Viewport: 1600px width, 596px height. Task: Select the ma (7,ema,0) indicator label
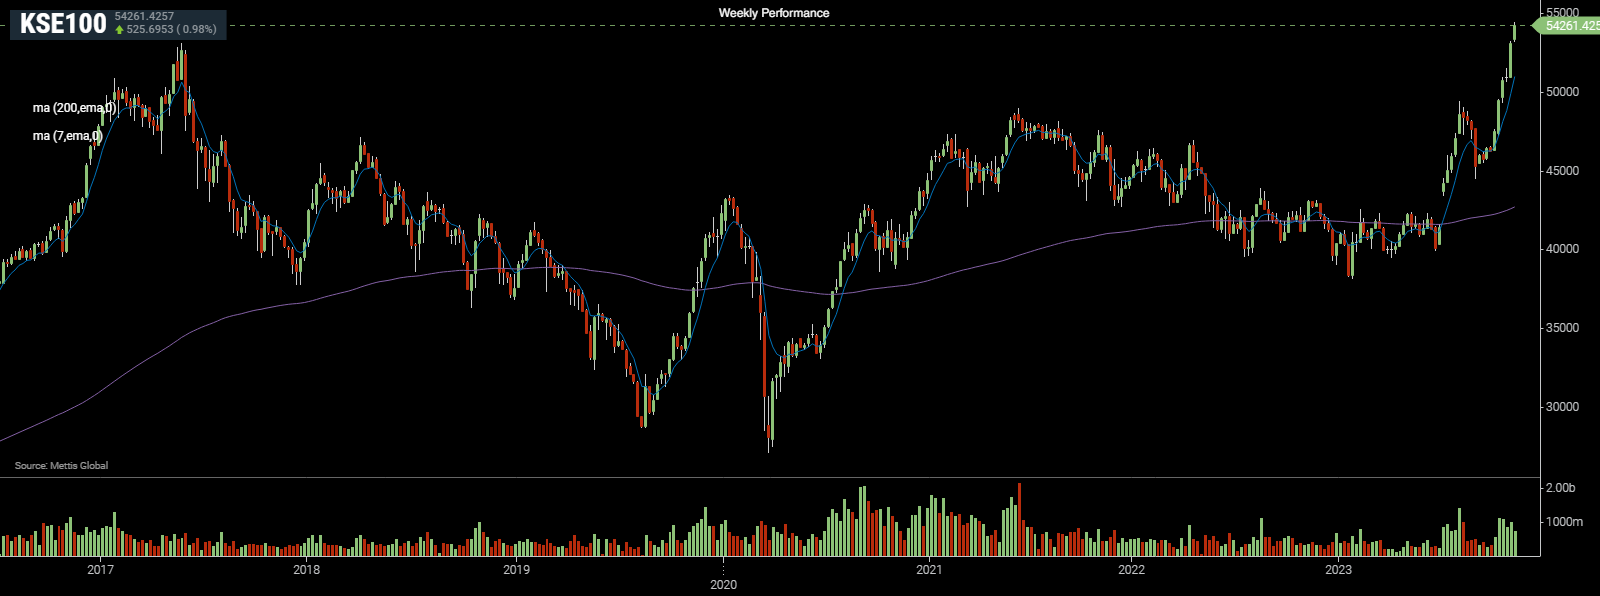coord(67,136)
